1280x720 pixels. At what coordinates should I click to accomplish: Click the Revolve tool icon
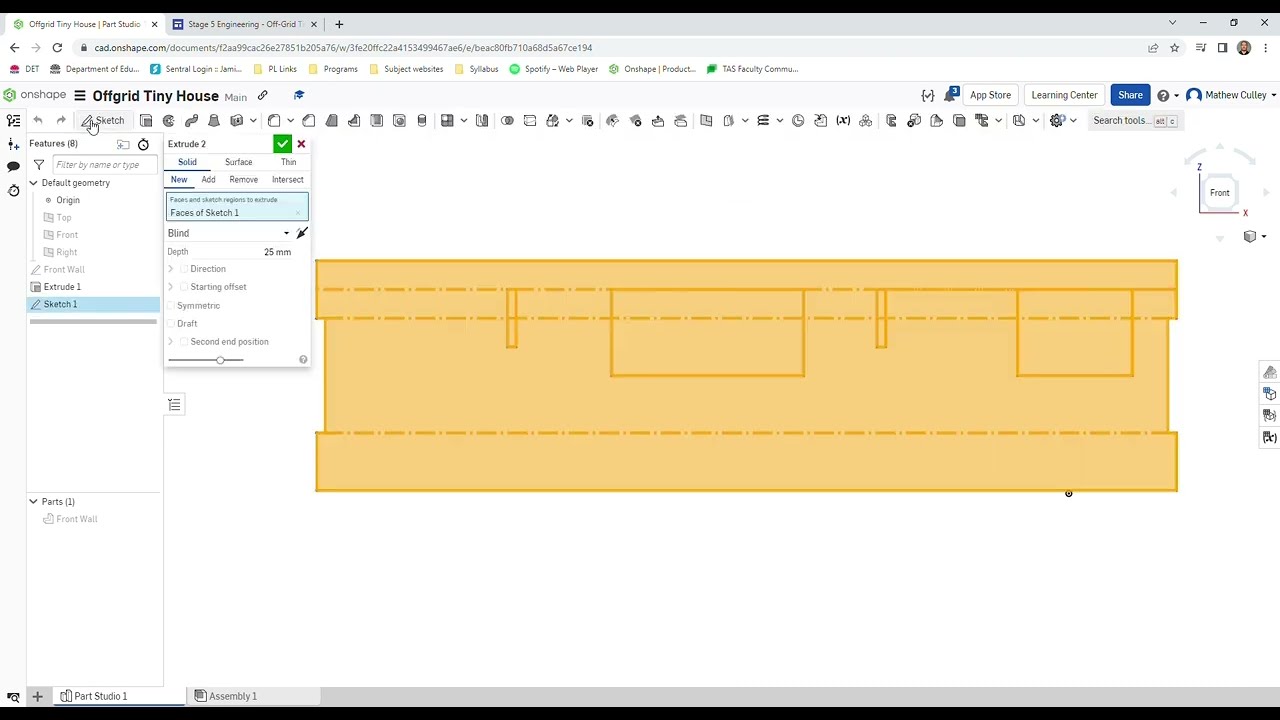[x=169, y=120]
